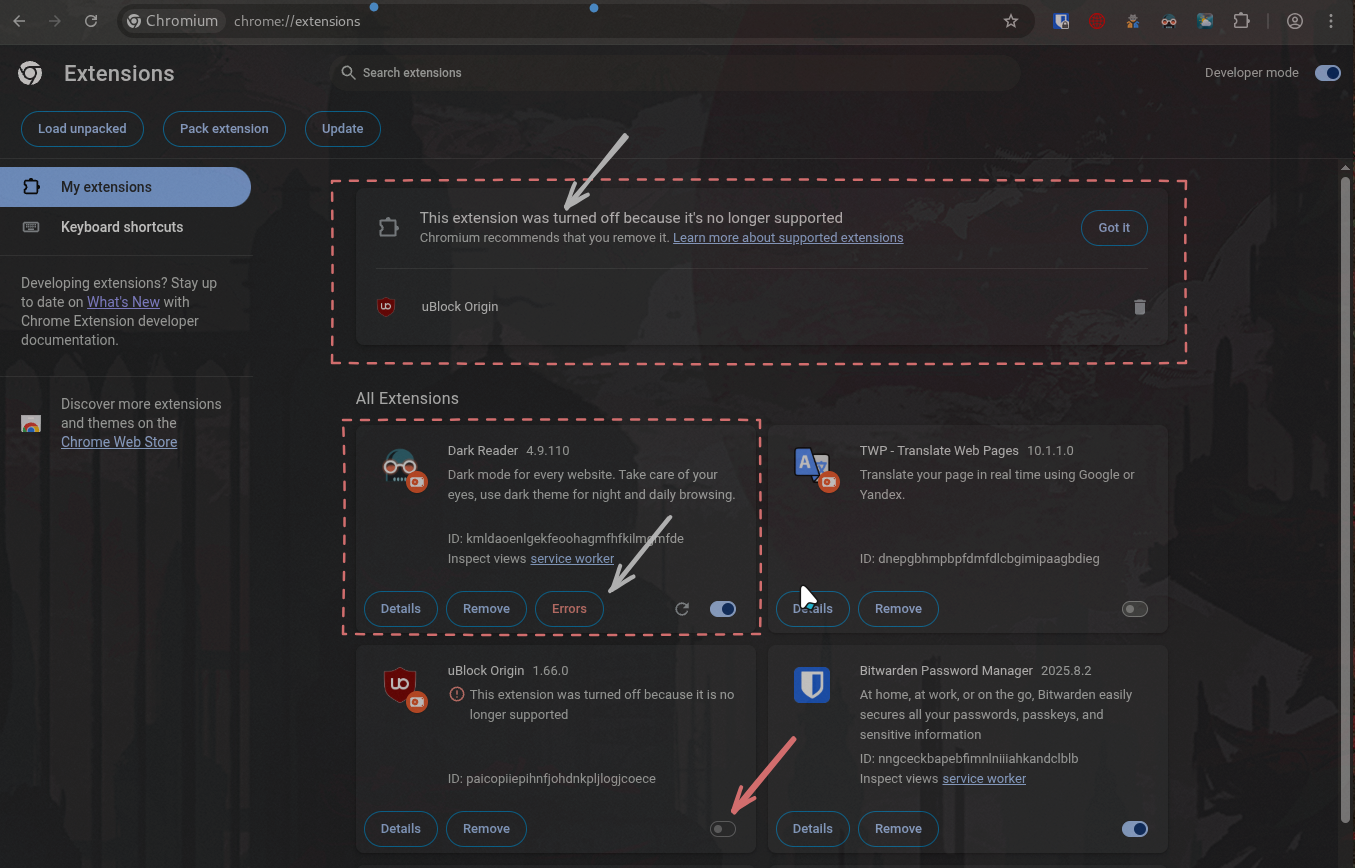Click the search magnifier icon
The height and width of the screenshot is (868, 1355).
click(x=348, y=73)
